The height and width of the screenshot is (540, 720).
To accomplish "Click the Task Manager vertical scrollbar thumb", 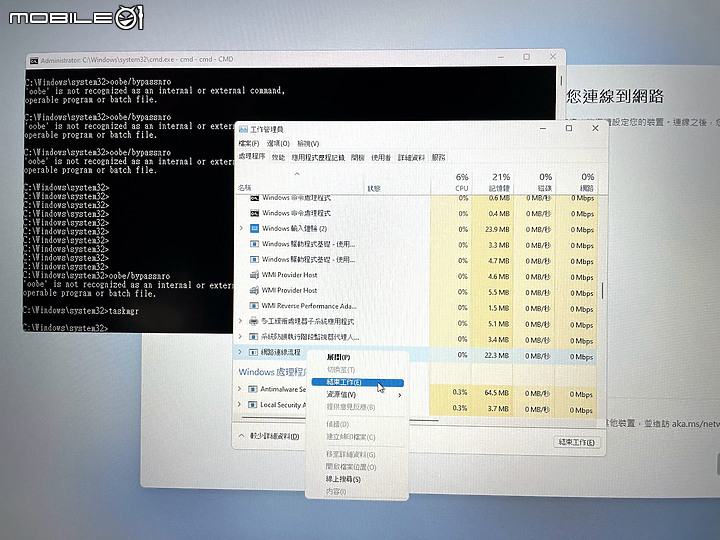I will [602, 290].
